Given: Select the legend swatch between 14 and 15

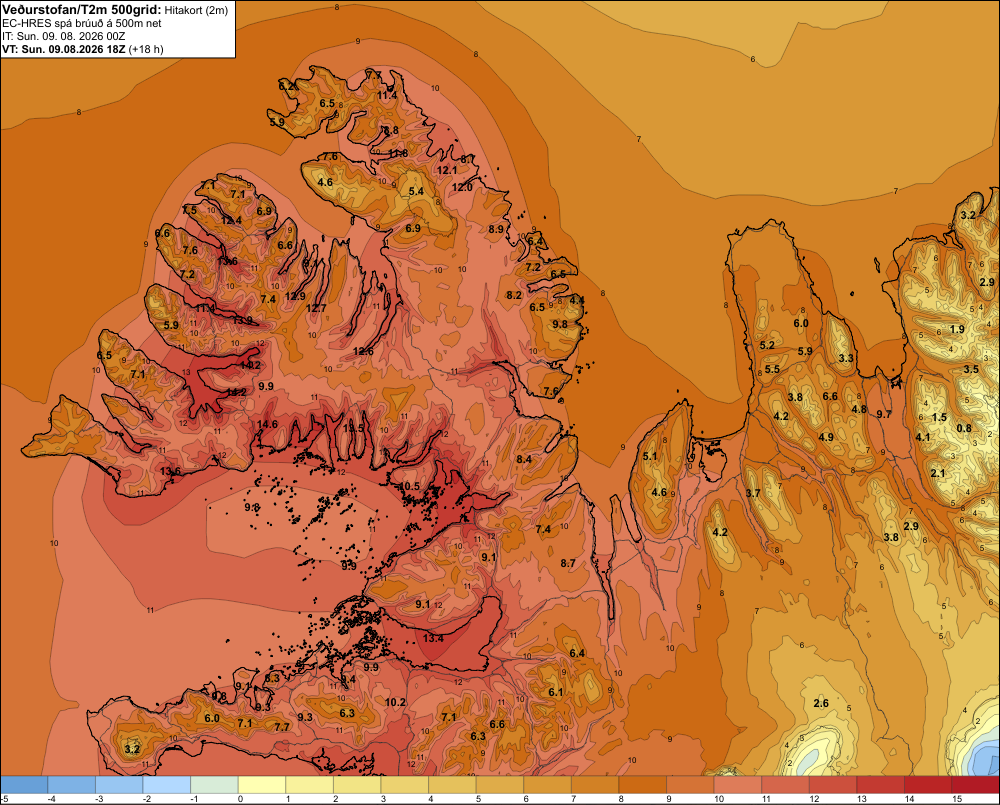Looking at the screenshot, I should 927,784.
